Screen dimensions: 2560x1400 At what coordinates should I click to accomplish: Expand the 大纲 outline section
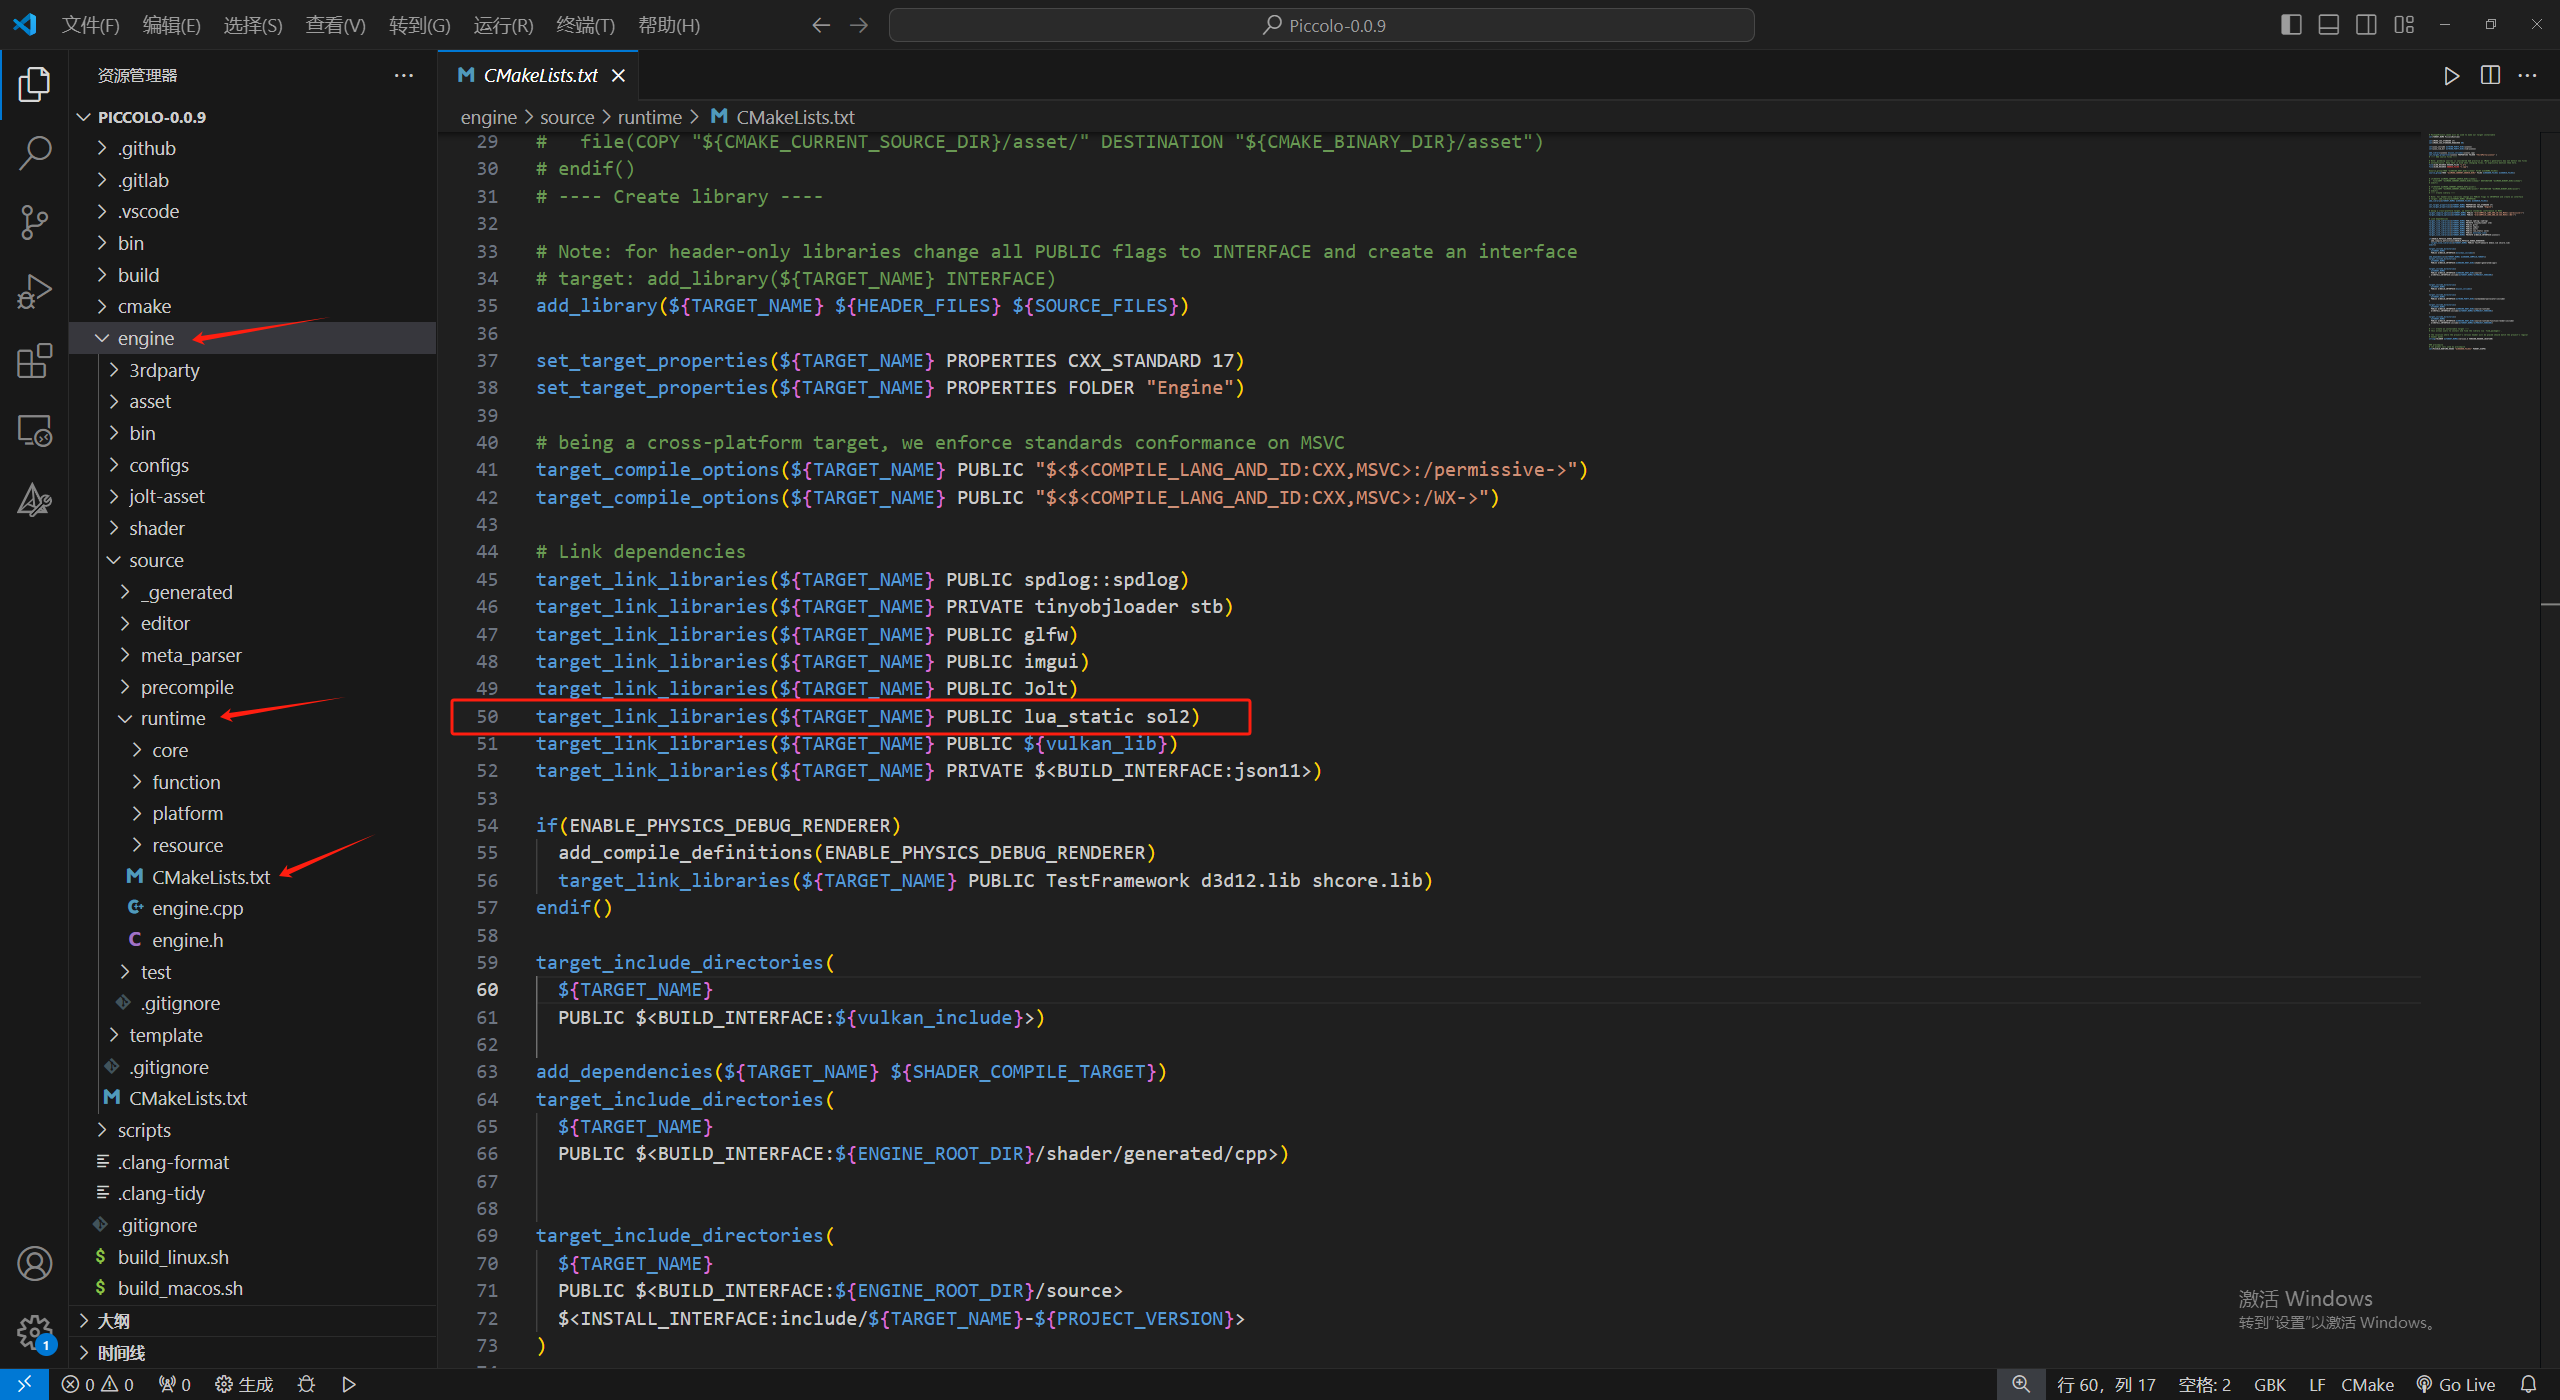(114, 1321)
